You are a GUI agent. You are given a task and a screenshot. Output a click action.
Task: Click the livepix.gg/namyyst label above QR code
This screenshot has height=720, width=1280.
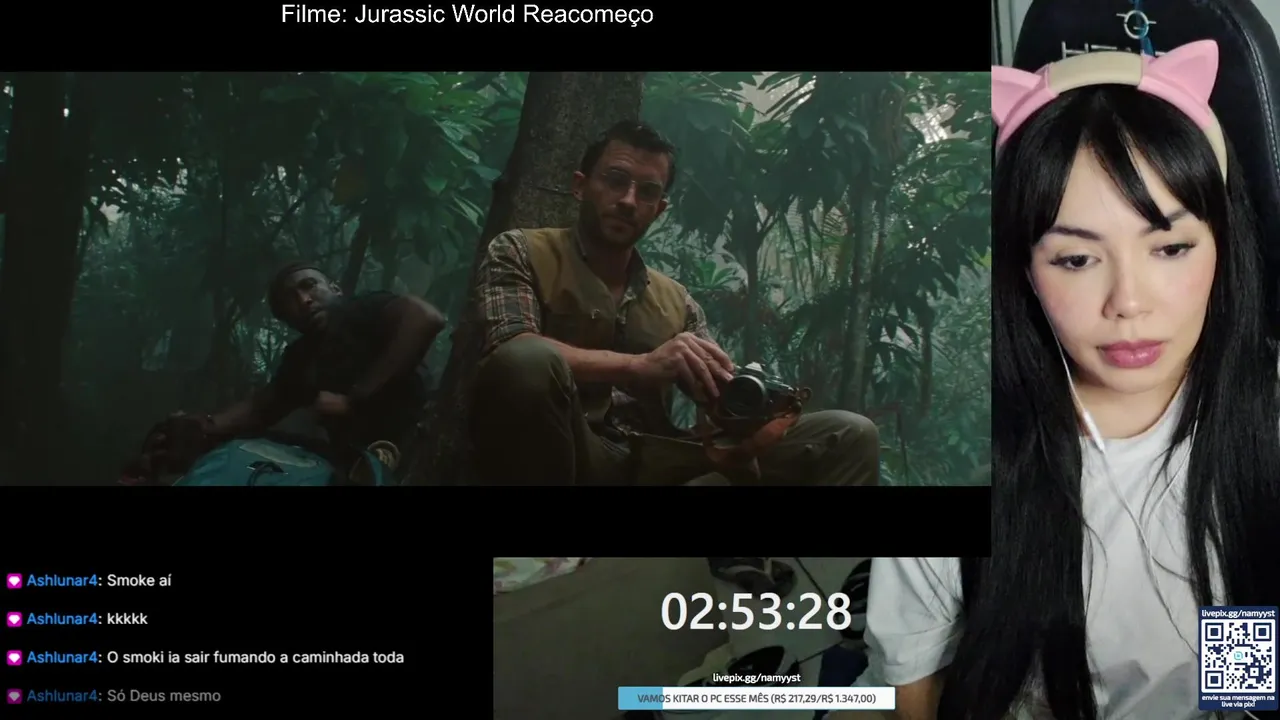point(1238,613)
